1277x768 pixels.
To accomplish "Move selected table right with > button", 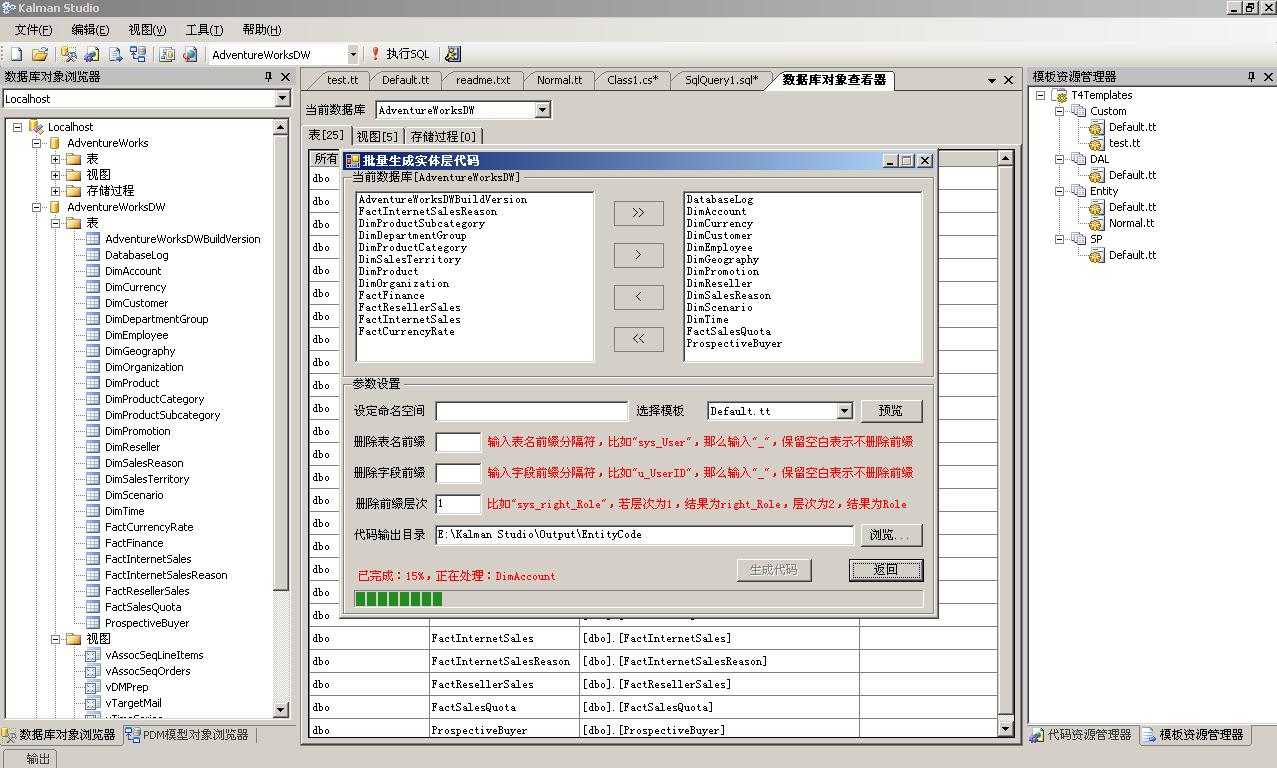I will click(638, 255).
